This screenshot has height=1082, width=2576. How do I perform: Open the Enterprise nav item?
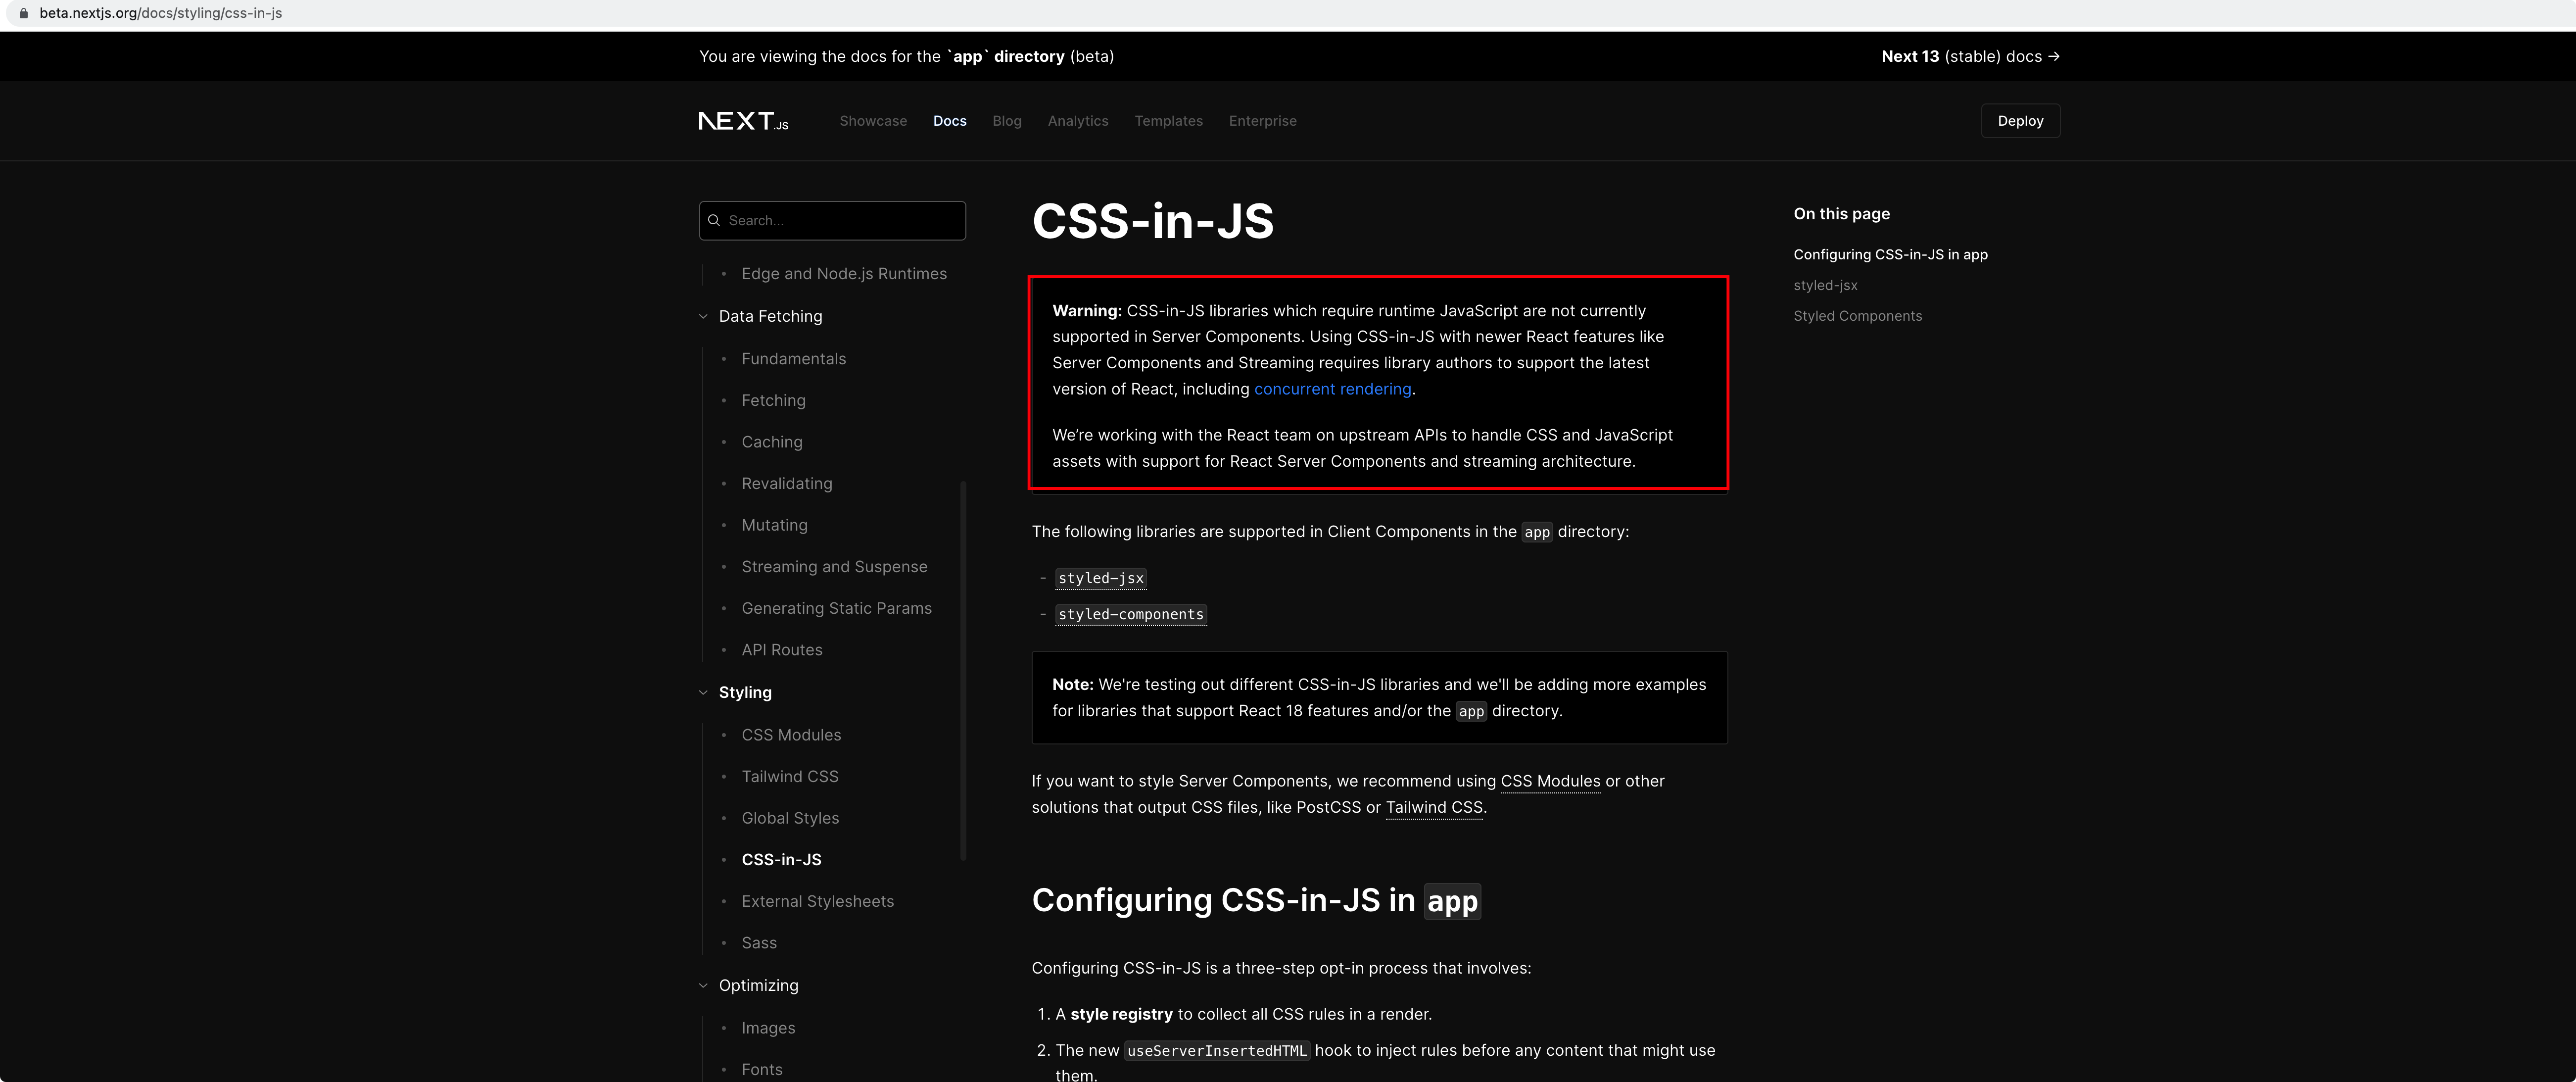(x=1262, y=121)
